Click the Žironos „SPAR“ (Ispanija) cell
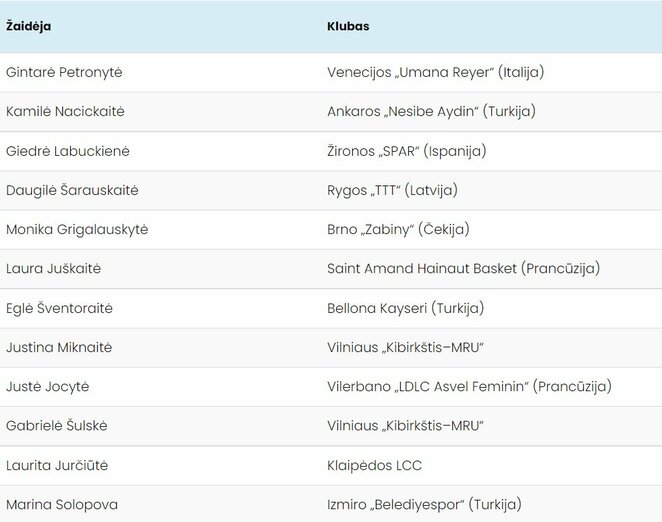This screenshot has width=662, height=522. (406, 151)
